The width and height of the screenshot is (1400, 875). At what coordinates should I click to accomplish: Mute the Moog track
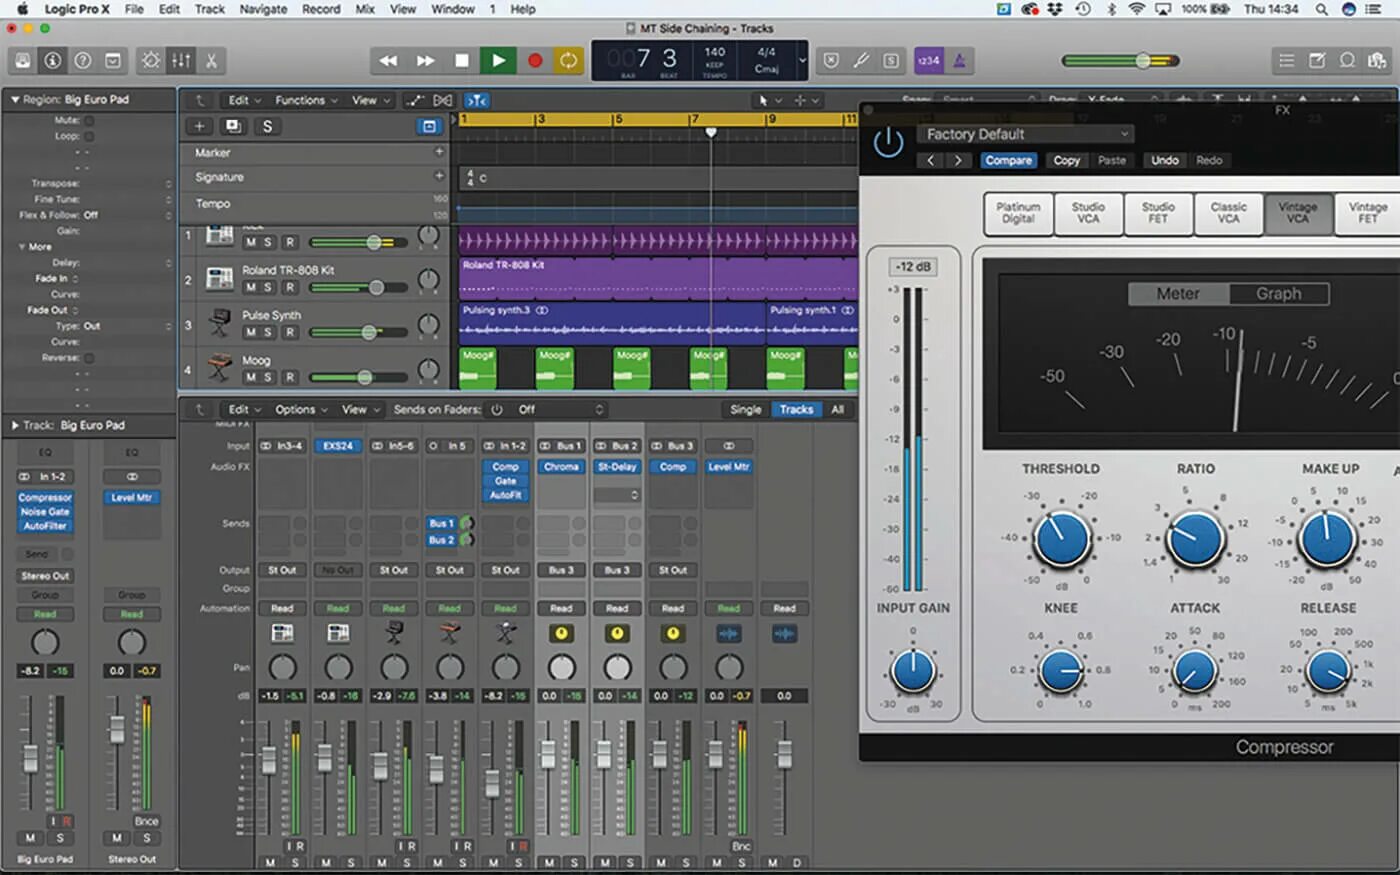[x=250, y=377]
